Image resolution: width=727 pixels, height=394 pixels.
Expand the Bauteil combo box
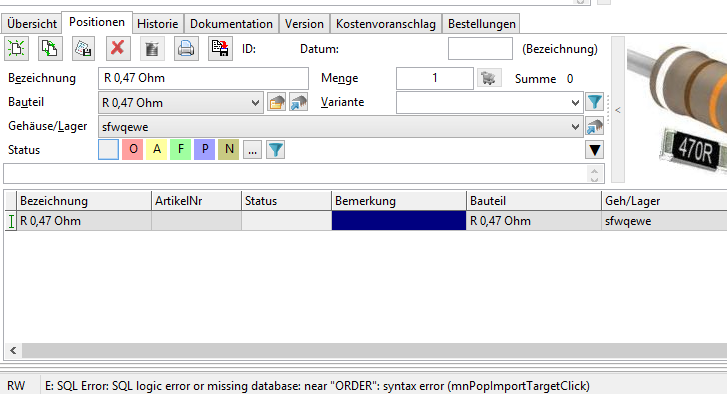coord(255,102)
